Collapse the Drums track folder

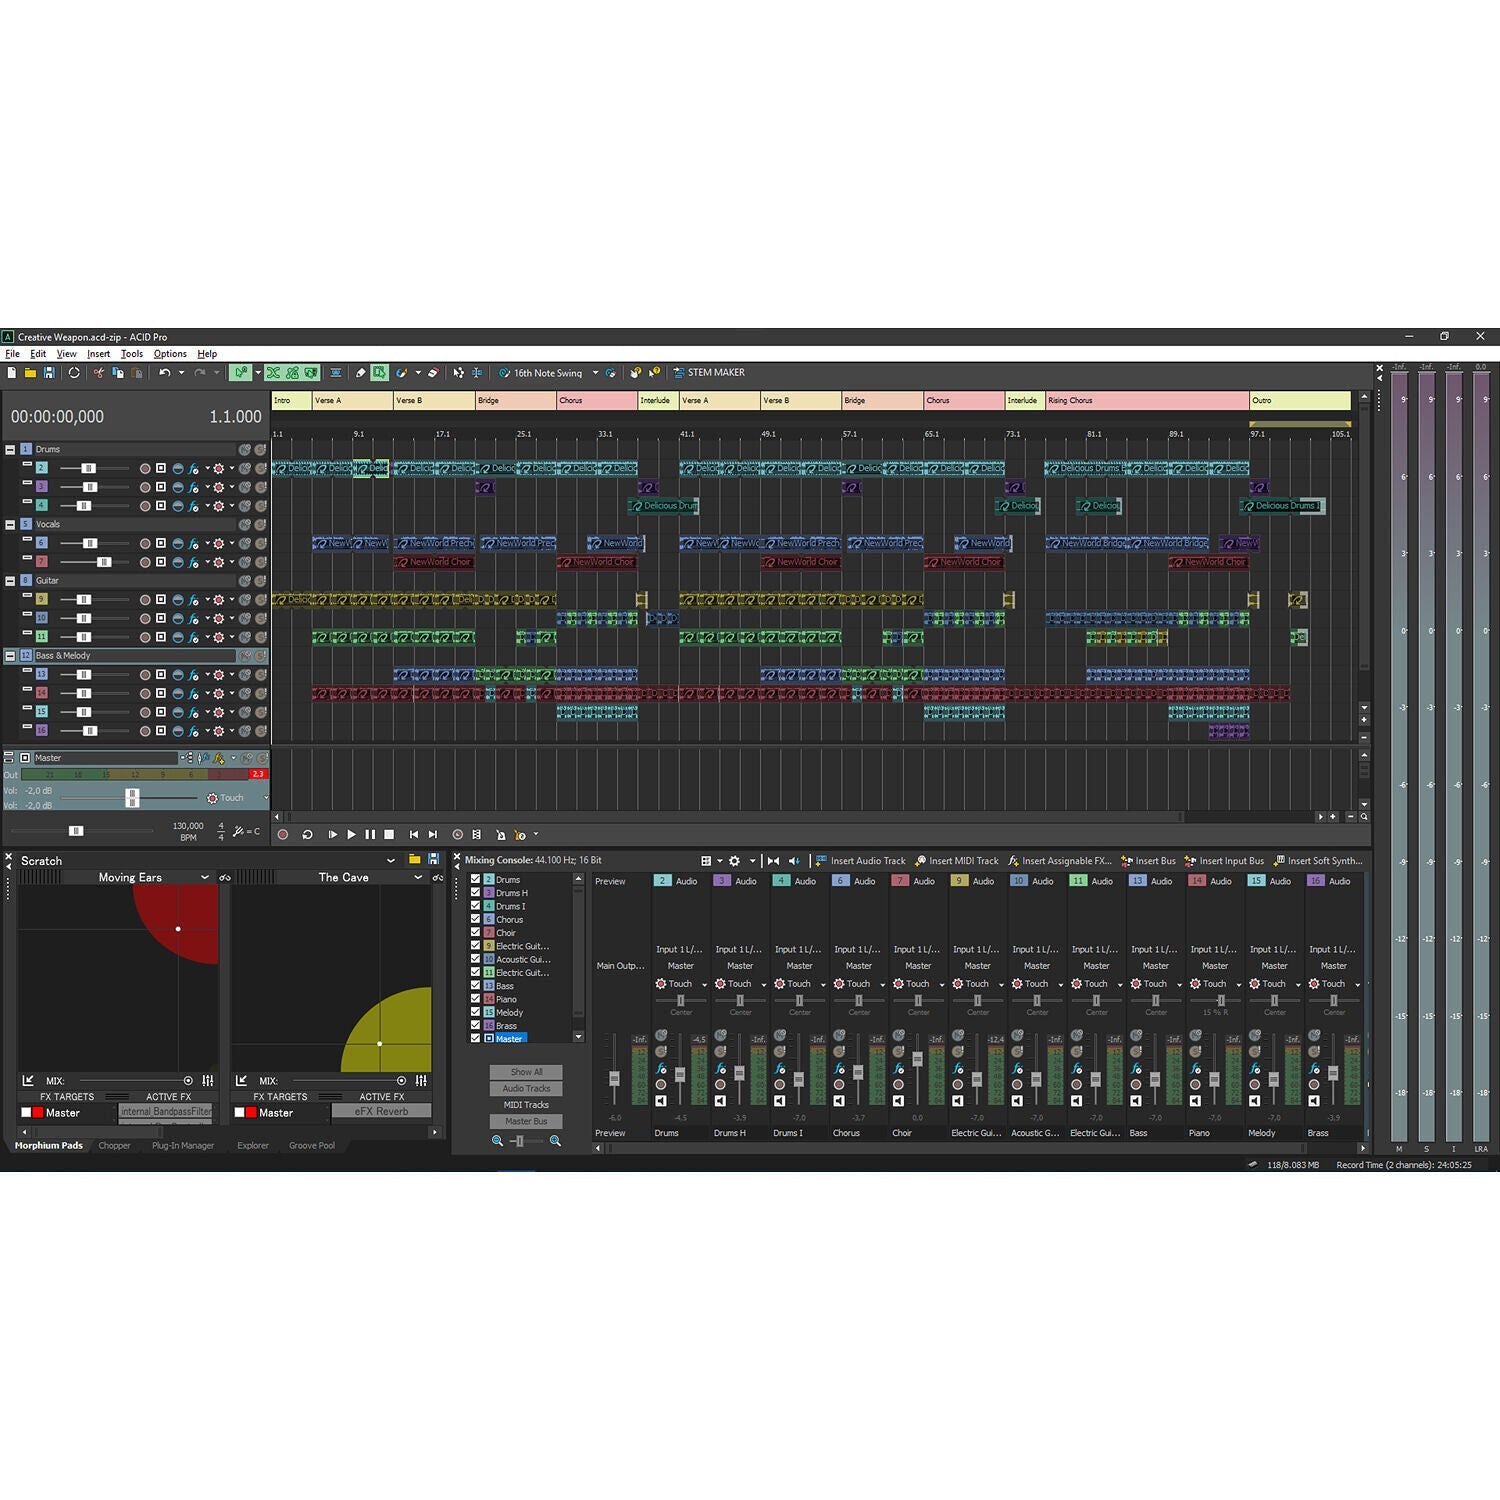(x=10, y=449)
